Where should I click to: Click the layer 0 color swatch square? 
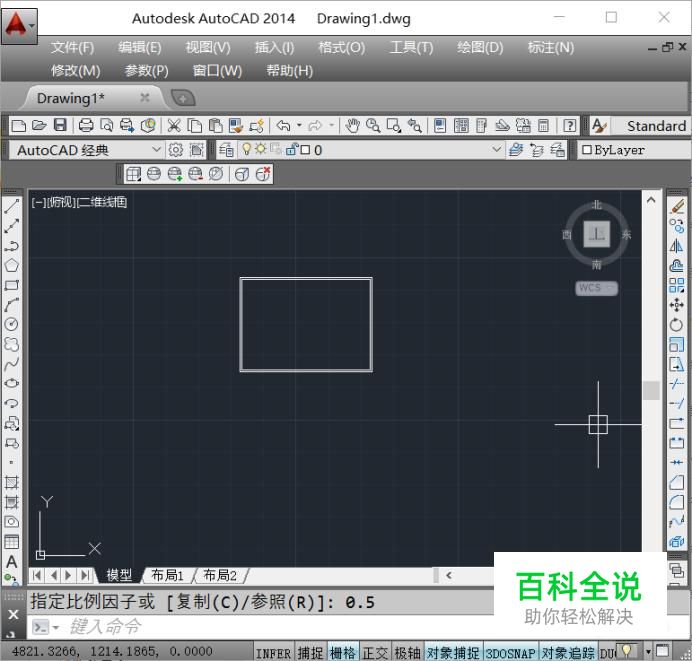(305, 150)
